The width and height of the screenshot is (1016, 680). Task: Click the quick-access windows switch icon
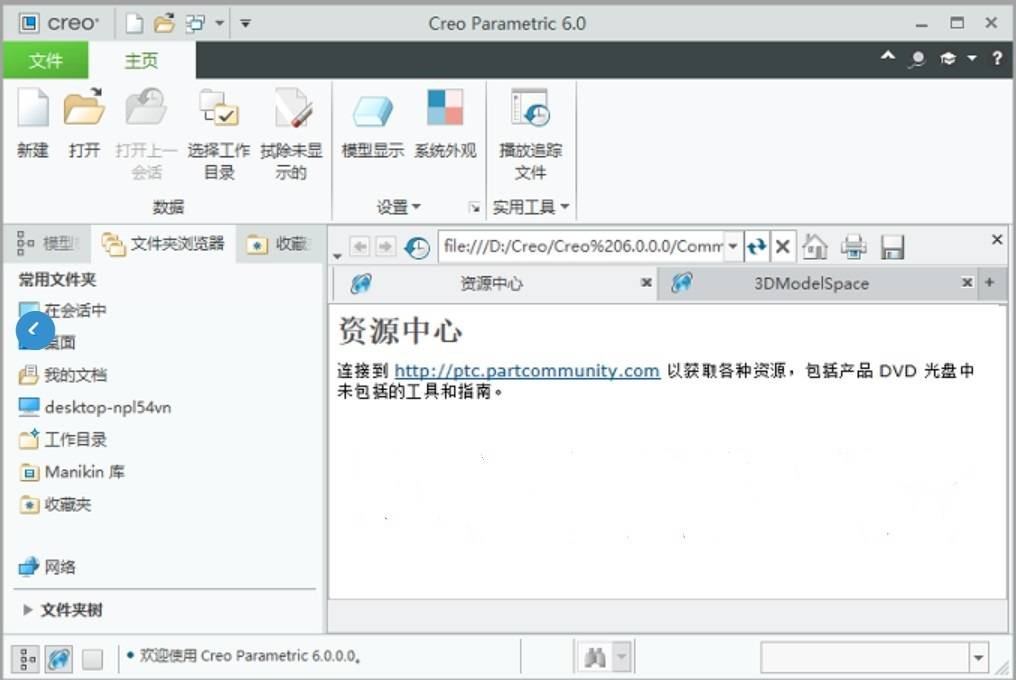tap(195, 24)
